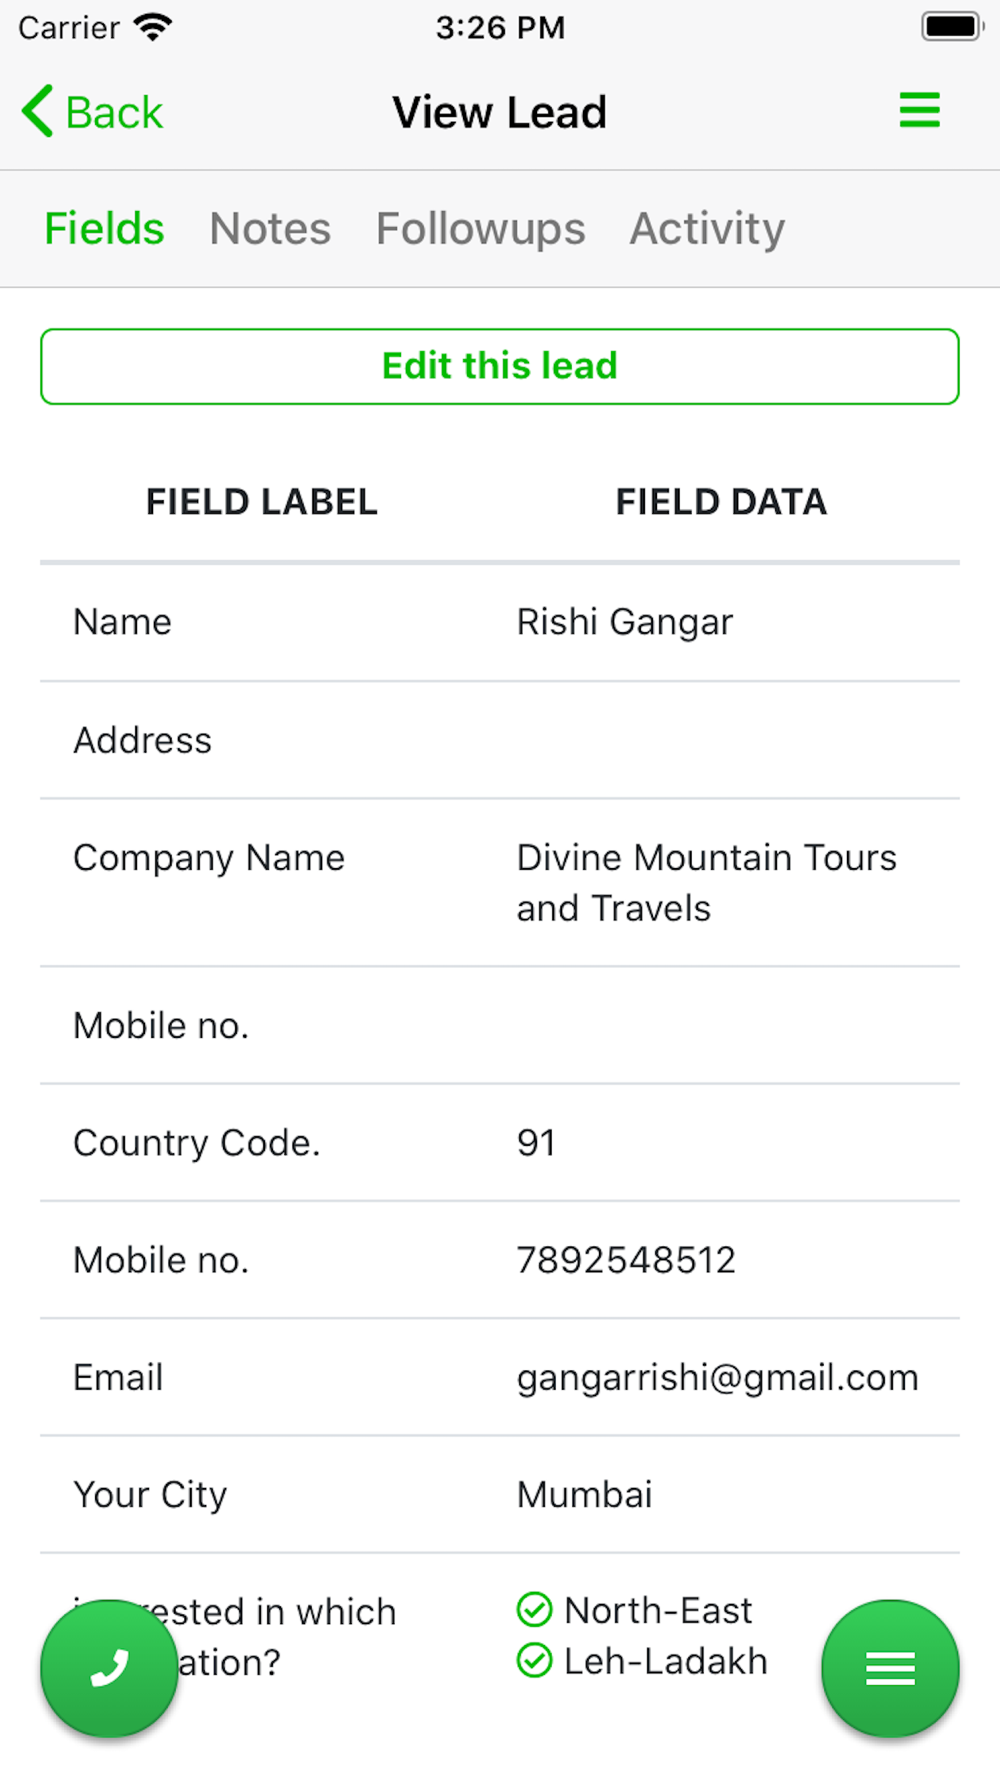Toggle the Leh-Ladakh checkmark

[534, 1661]
